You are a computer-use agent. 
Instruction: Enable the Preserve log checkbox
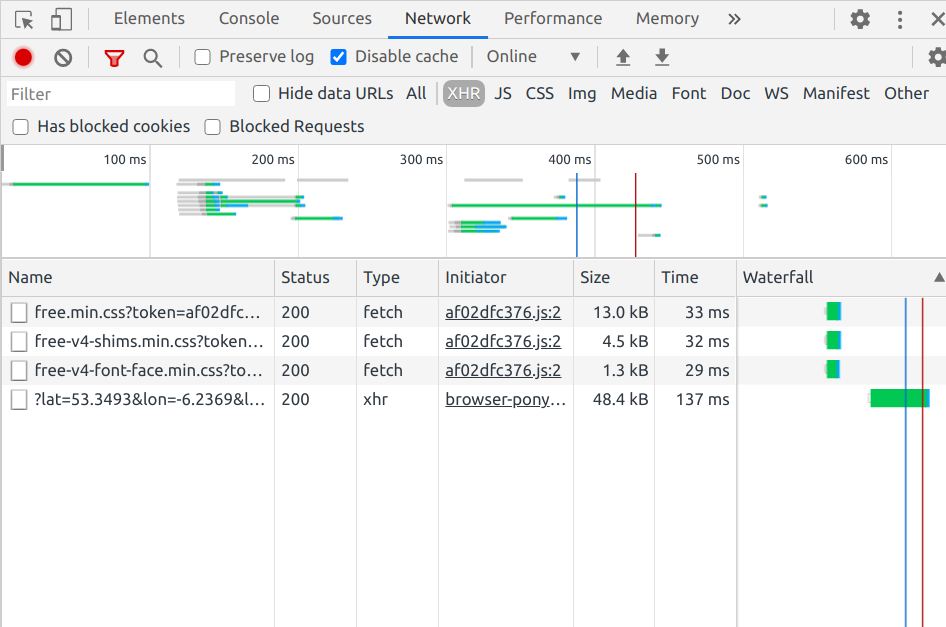(203, 57)
